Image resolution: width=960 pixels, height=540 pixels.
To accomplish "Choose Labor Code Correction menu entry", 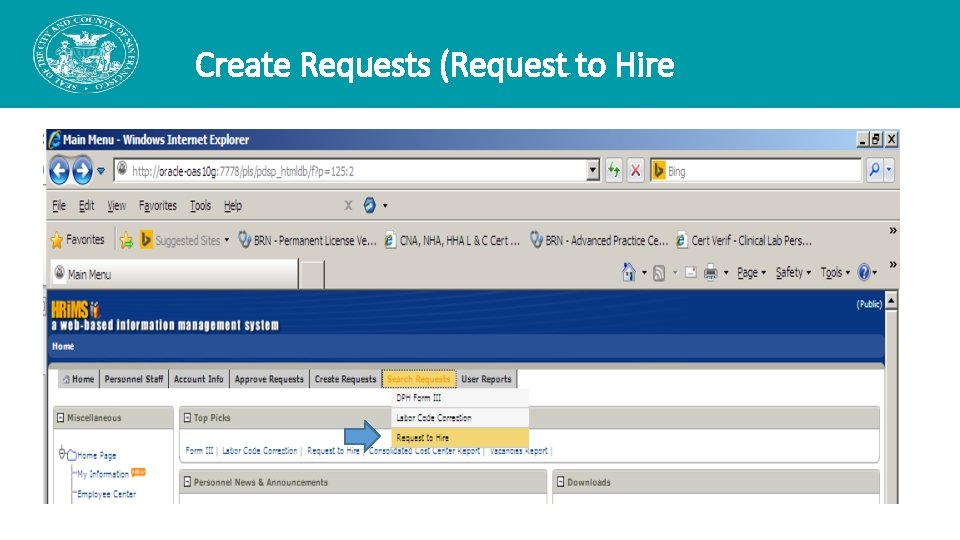I will 460,418.
